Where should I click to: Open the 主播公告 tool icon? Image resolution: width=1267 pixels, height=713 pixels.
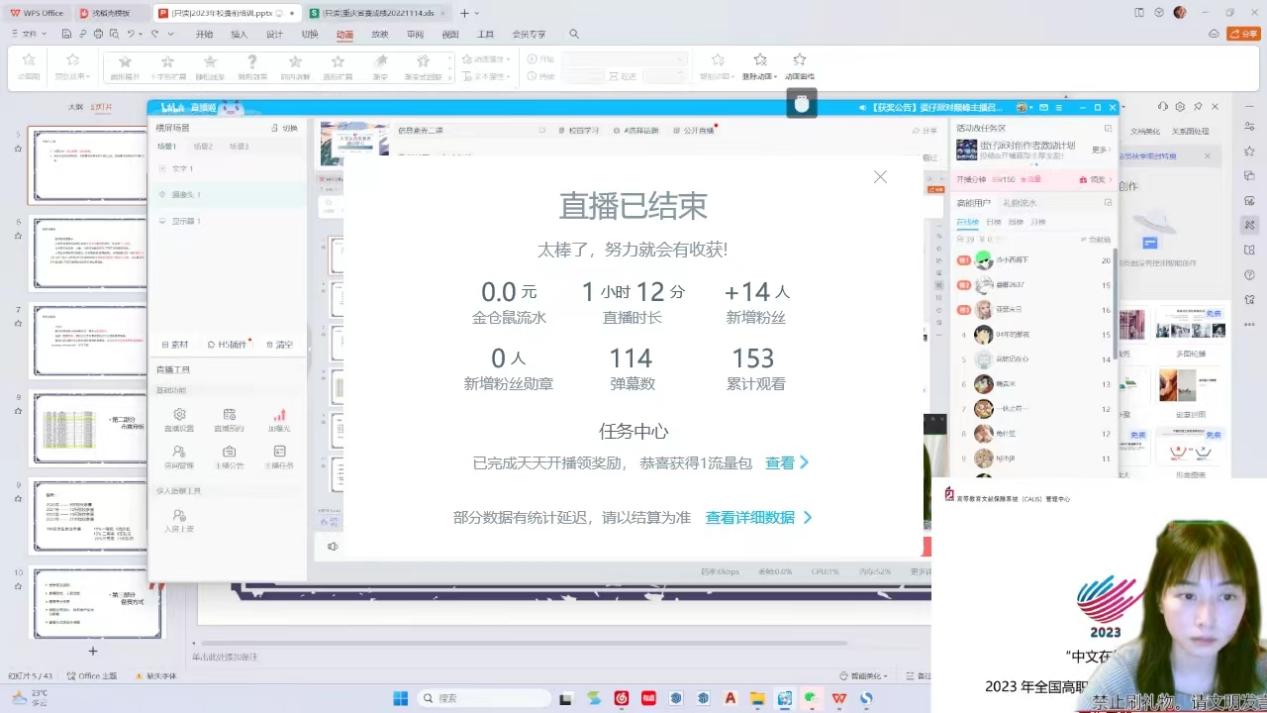point(229,452)
